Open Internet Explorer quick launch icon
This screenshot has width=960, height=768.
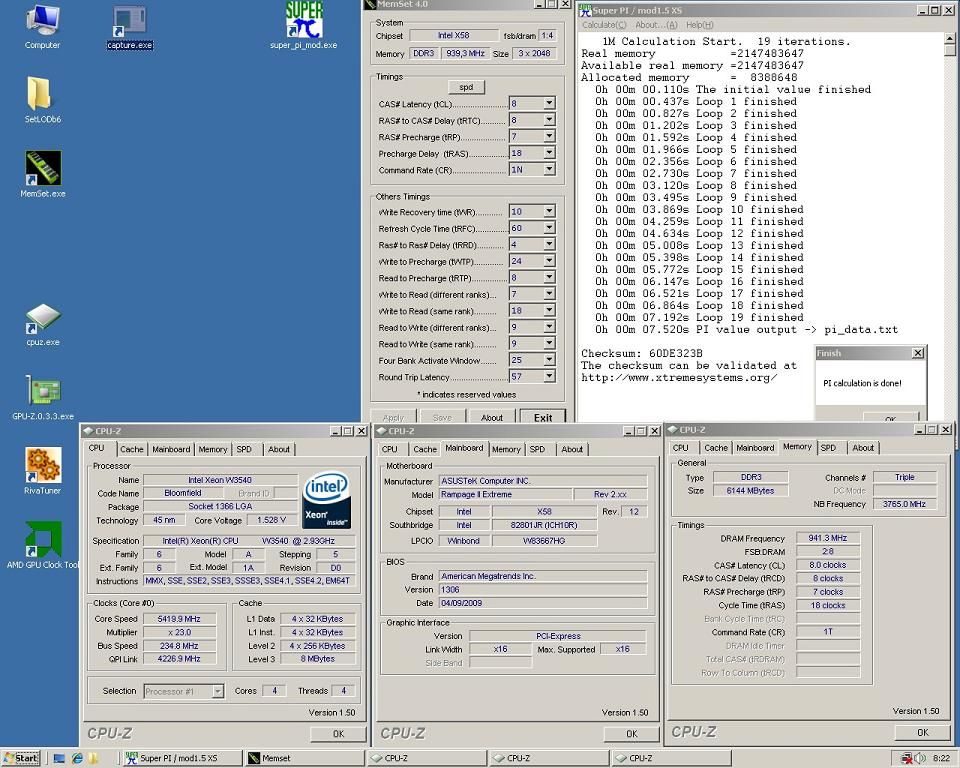(x=77, y=758)
